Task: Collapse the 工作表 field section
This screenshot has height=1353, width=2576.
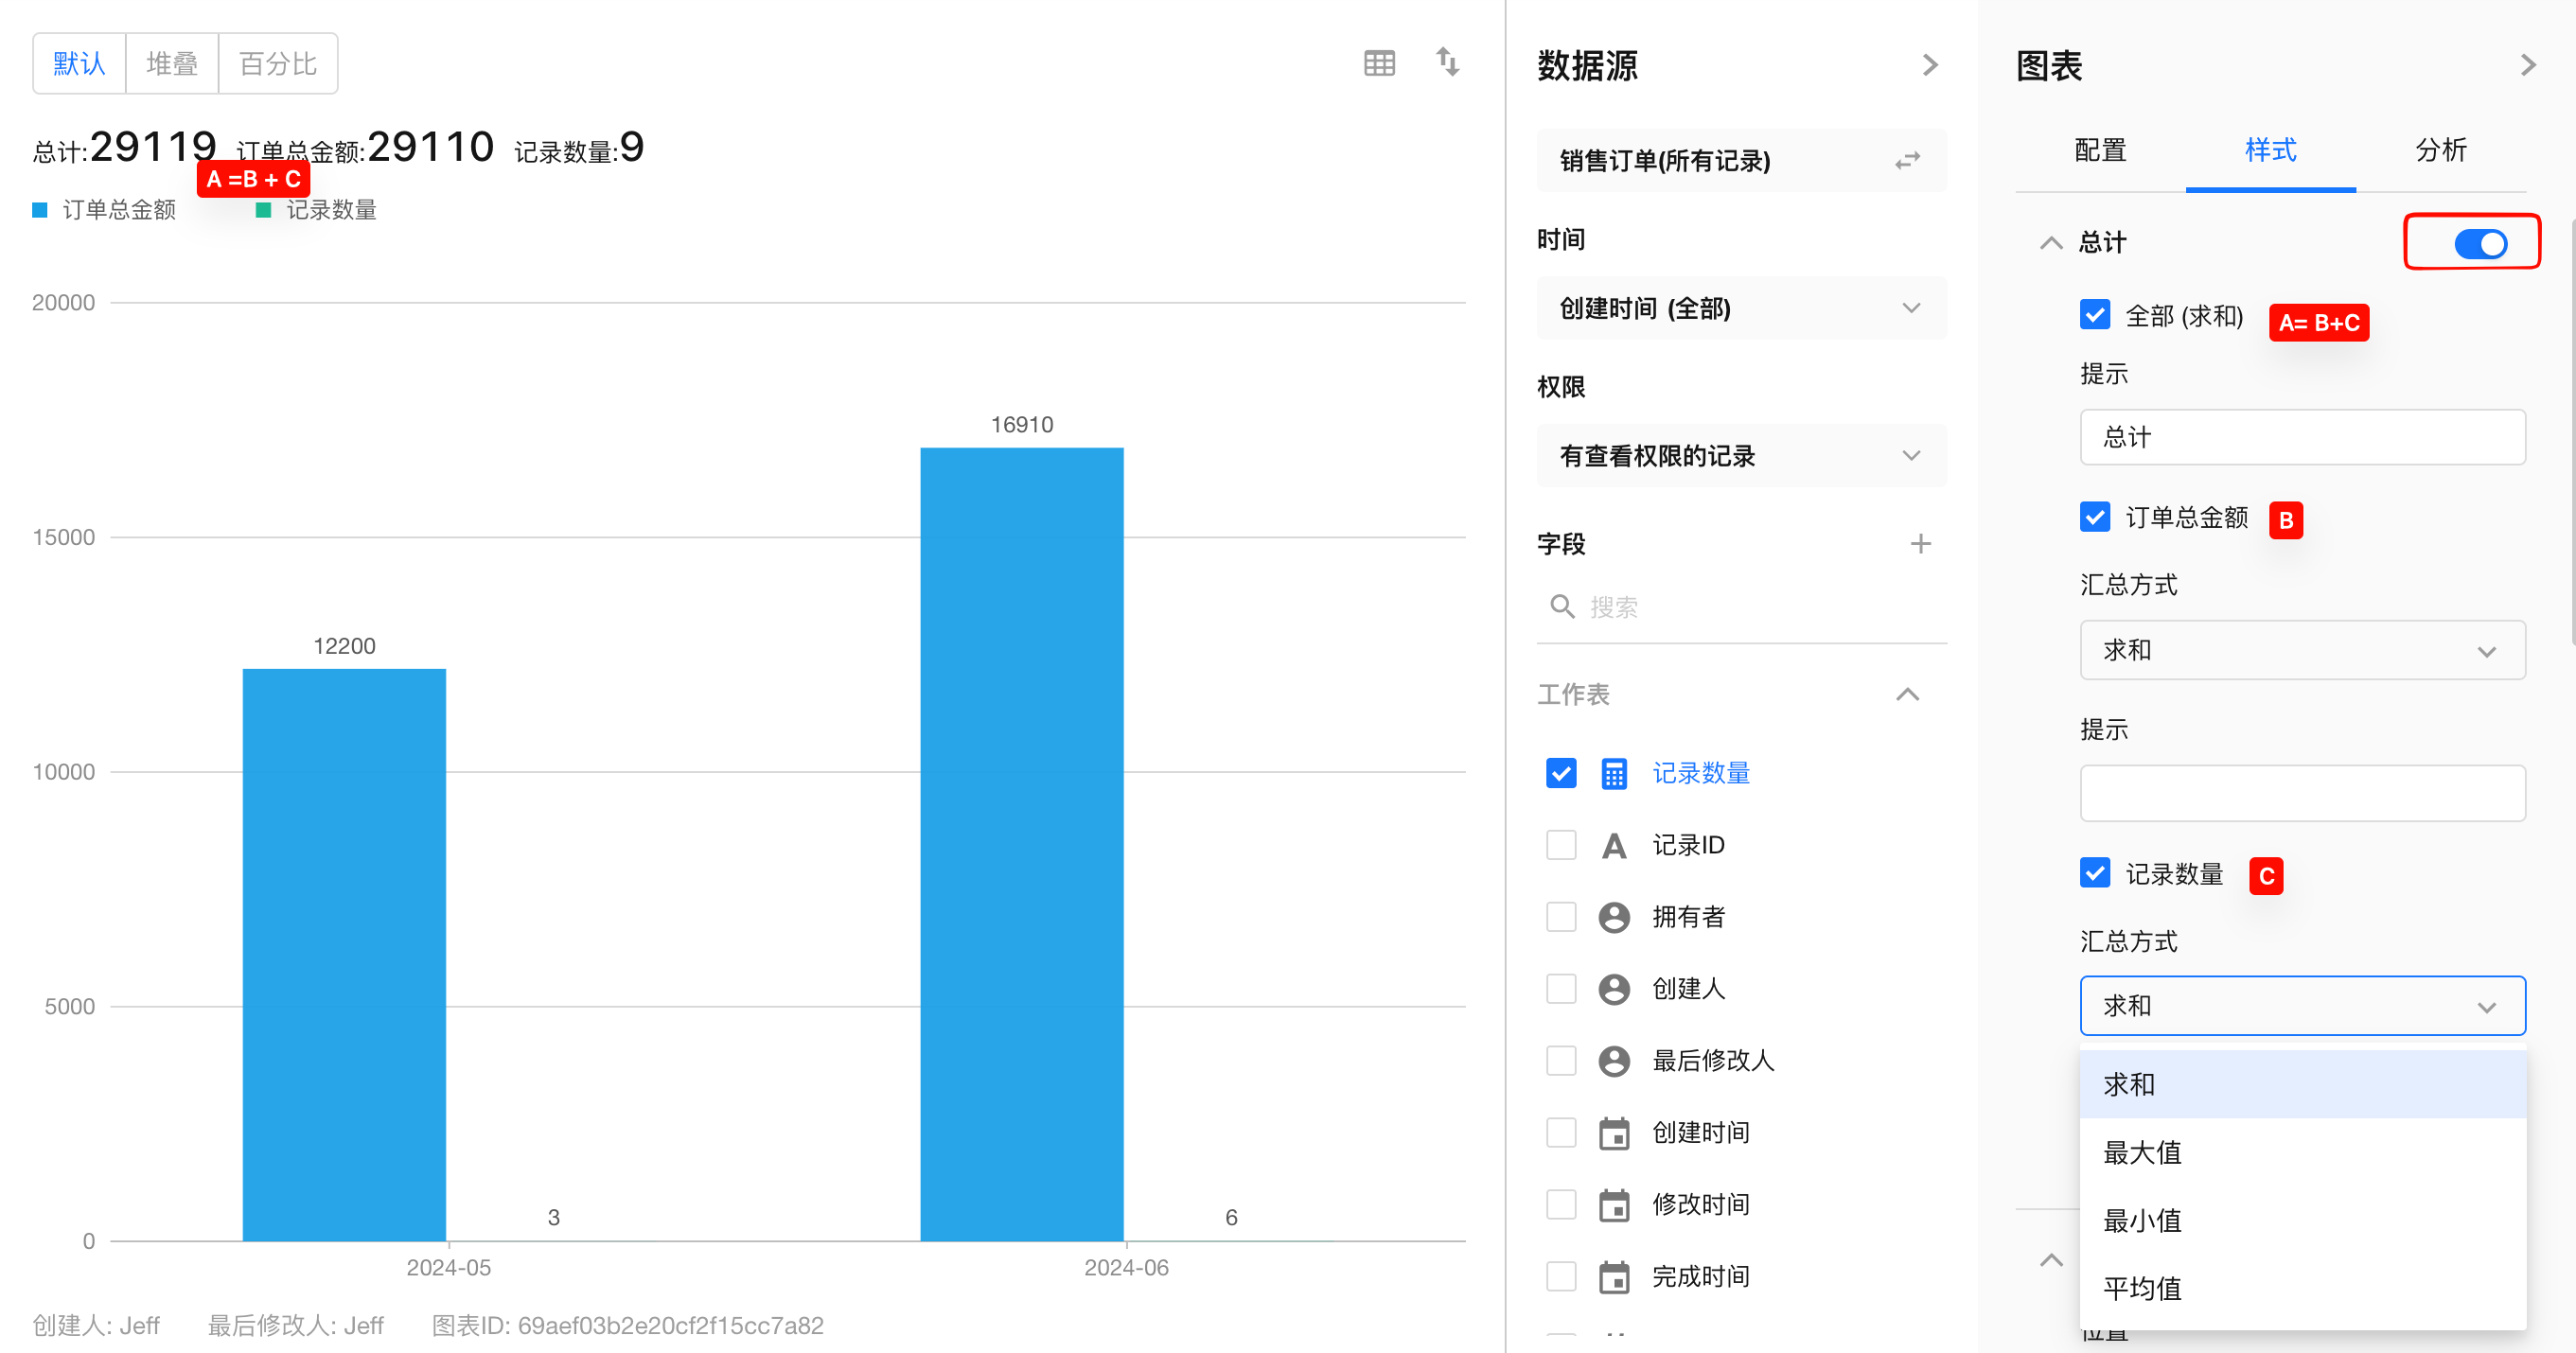Action: pyautogui.click(x=1907, y=694)
